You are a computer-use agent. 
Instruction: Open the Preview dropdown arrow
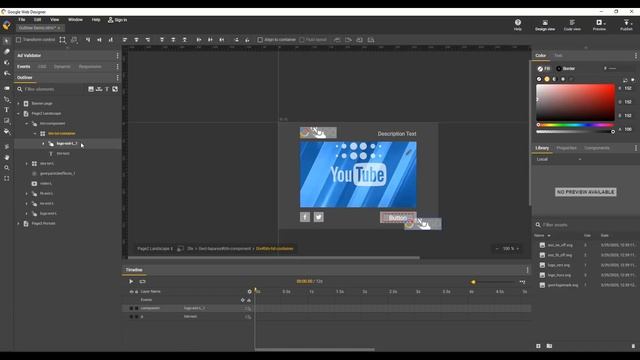pyautogui.click(x=604, y=23)
